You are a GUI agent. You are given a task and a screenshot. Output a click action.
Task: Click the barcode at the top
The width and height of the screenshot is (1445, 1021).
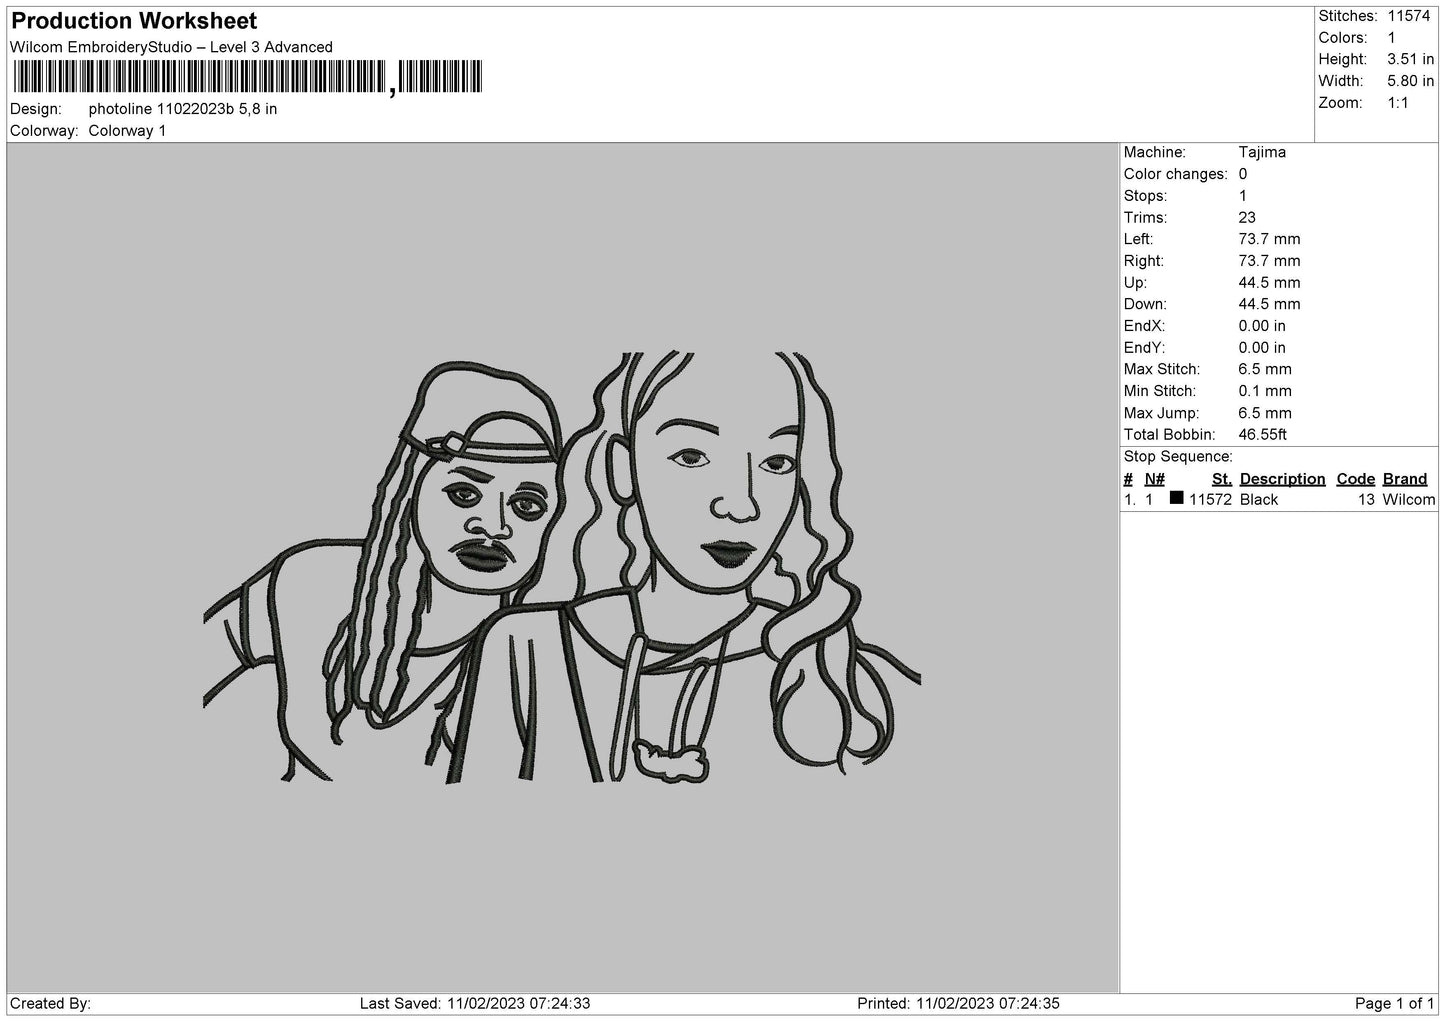click(247, 77)
